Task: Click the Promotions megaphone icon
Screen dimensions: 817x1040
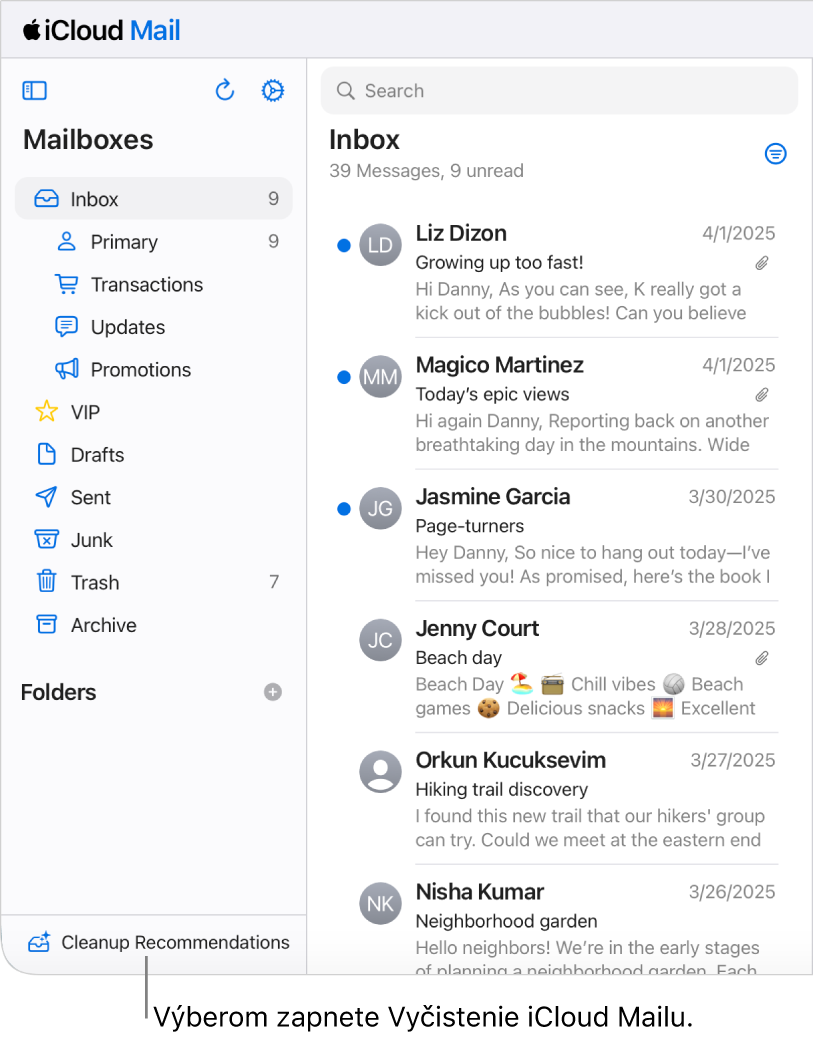Action: point(66,369)
